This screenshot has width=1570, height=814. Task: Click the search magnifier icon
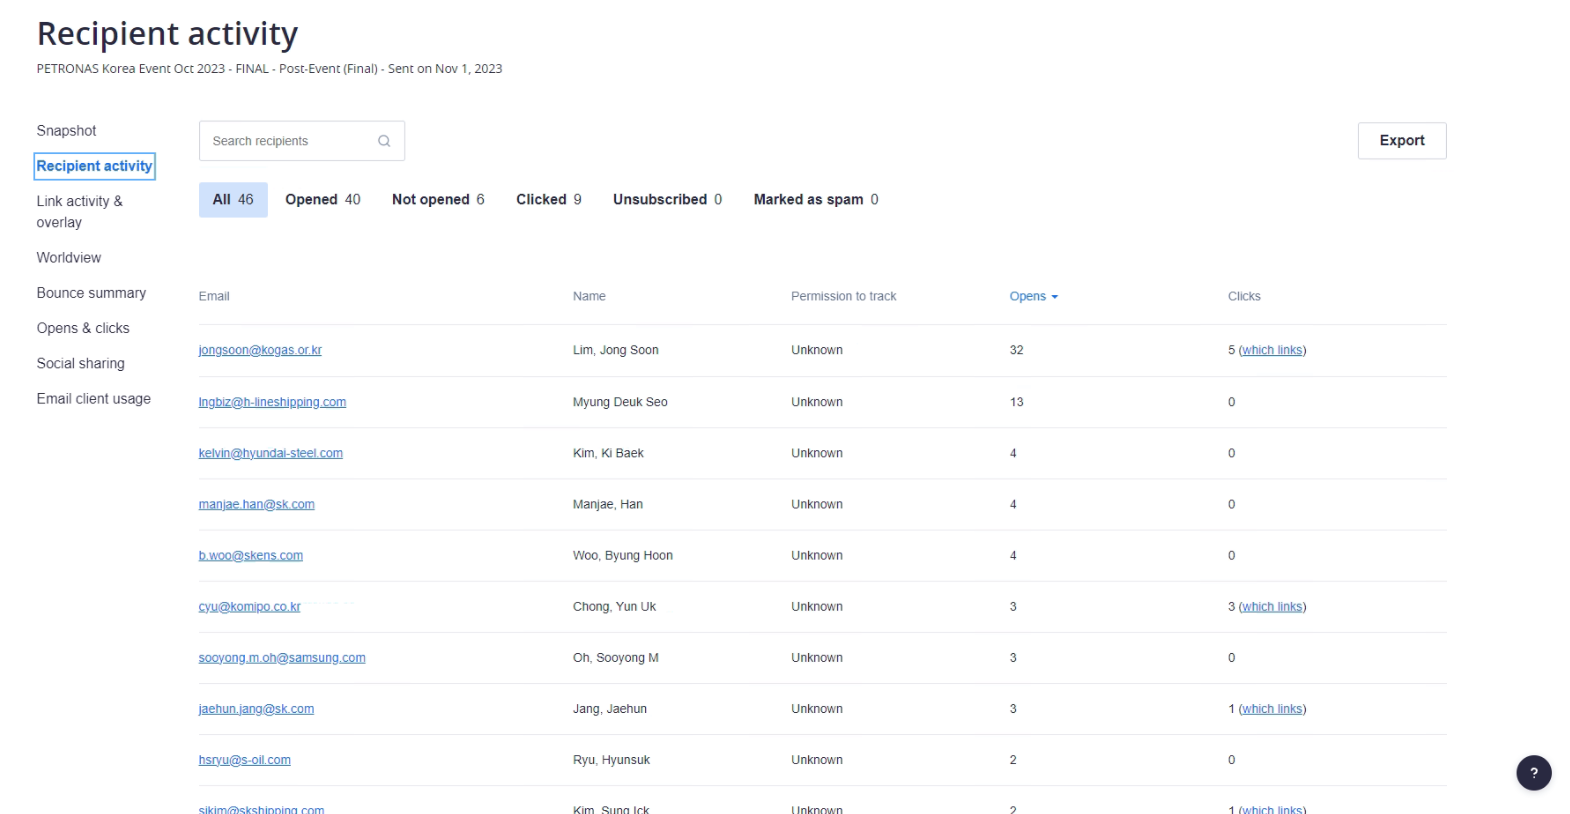click(x=384, y=141)
